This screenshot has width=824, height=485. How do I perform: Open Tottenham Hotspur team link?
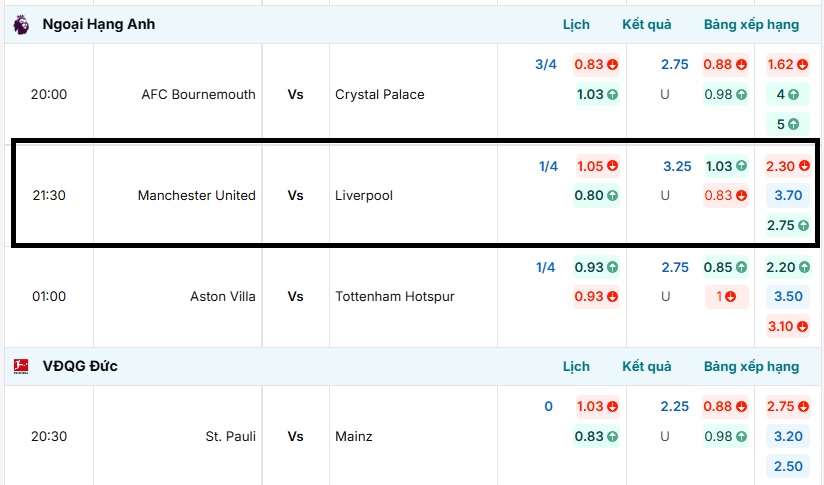click(393, 296)
